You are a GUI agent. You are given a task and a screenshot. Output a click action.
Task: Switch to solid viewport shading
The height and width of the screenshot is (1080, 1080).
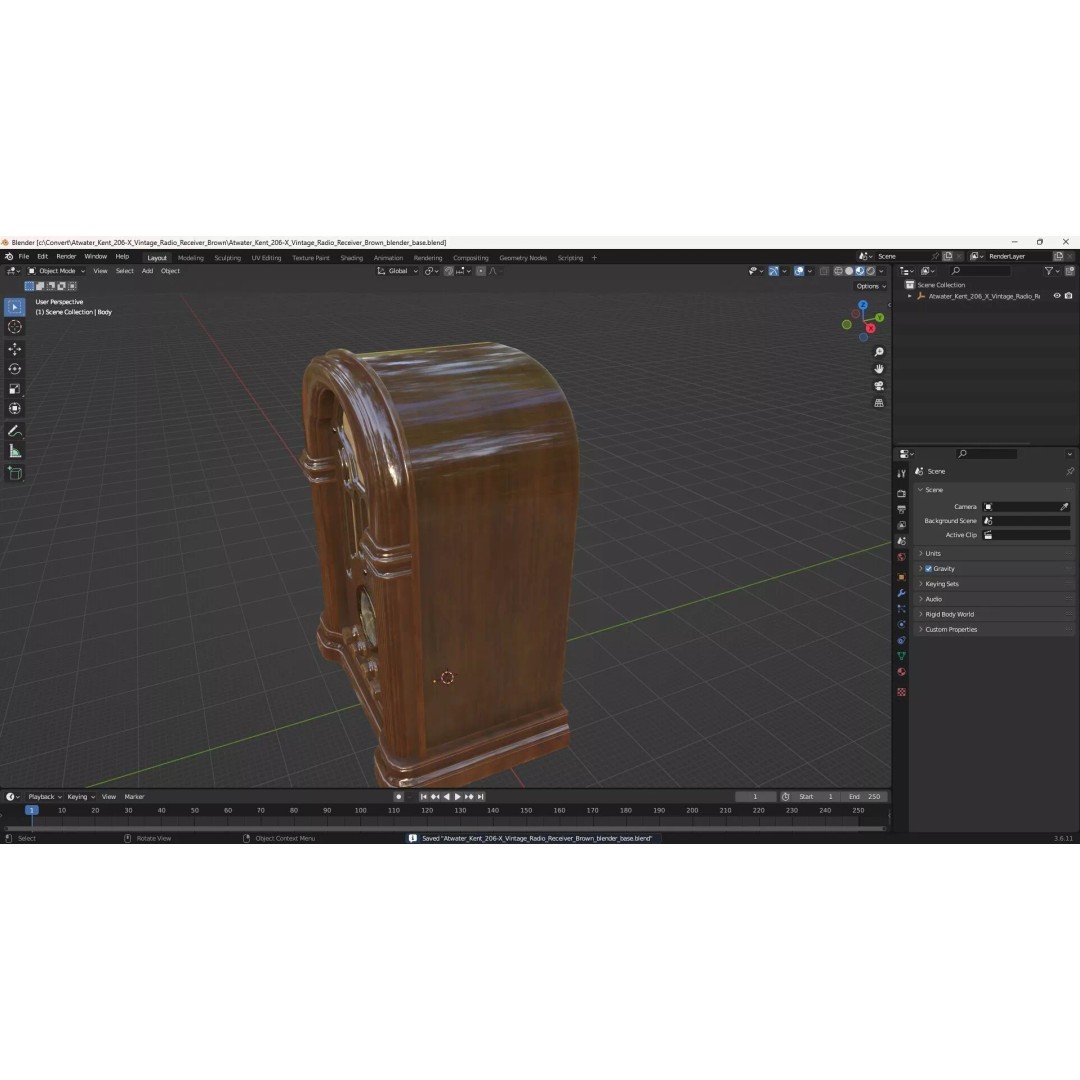(849, 271)
